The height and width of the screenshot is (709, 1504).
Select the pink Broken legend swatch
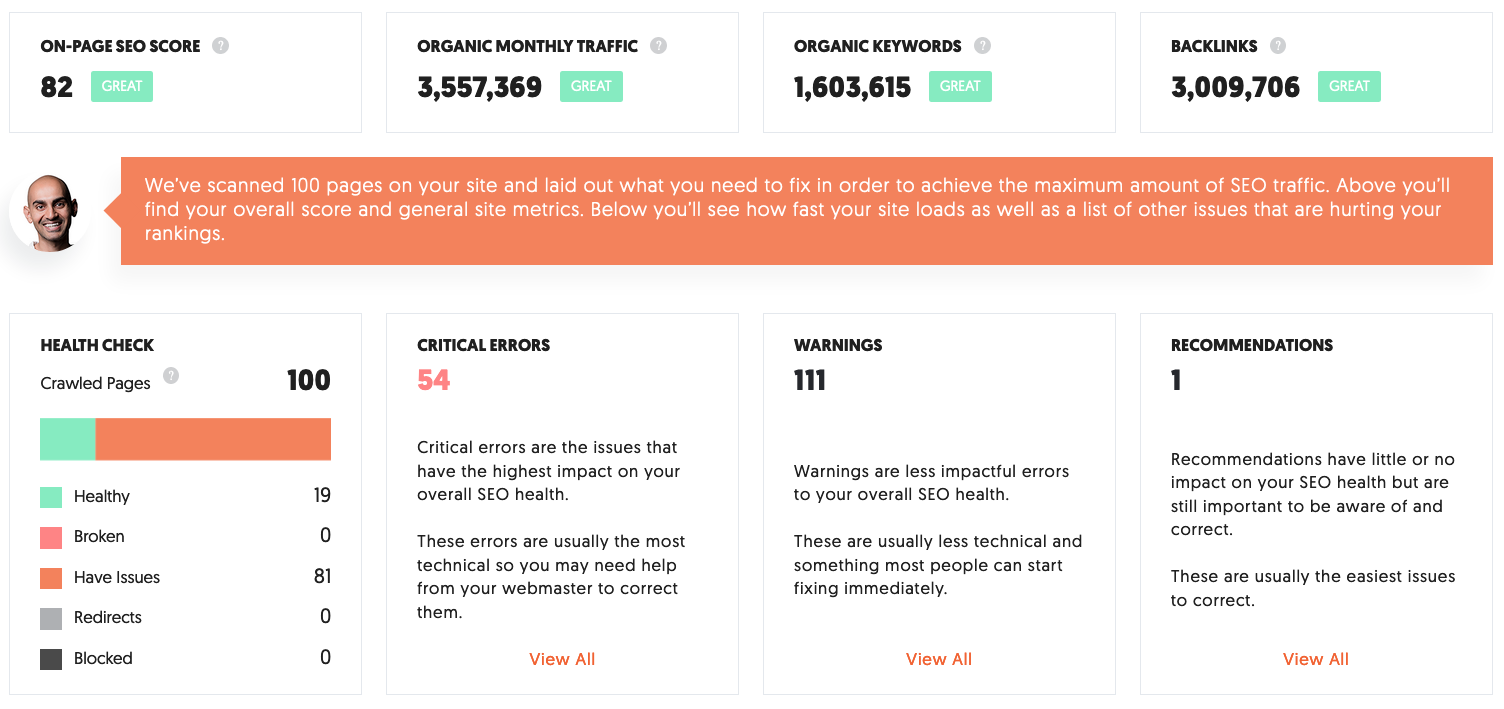[51, 537]
